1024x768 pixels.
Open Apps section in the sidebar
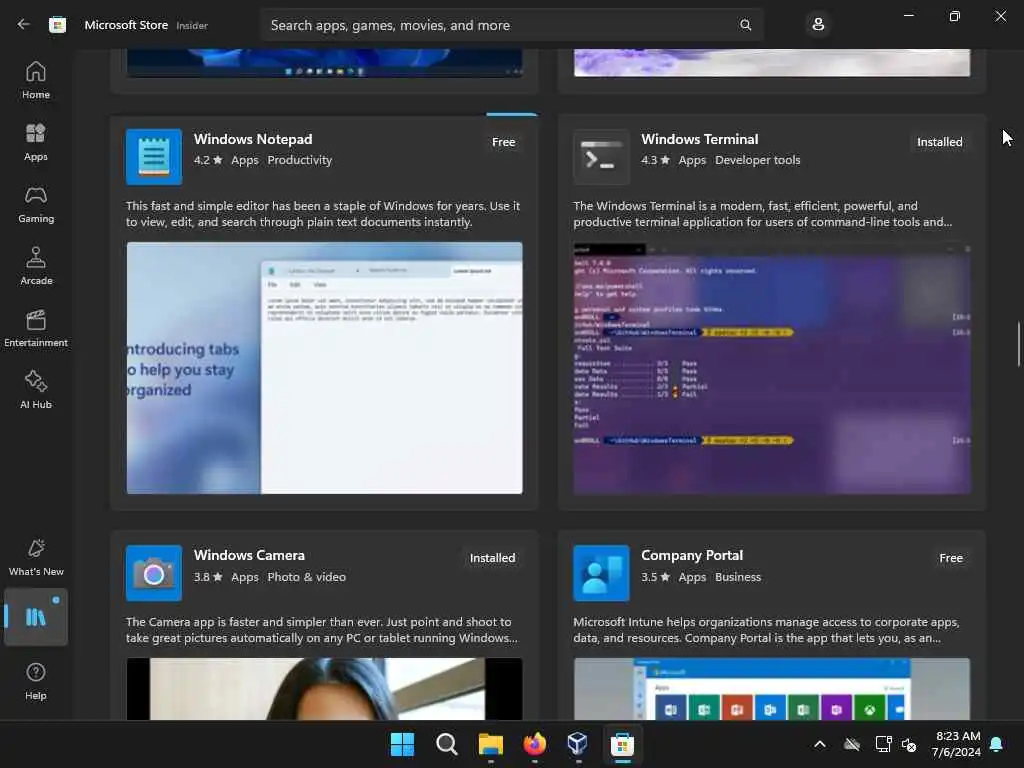pos(36,142)
